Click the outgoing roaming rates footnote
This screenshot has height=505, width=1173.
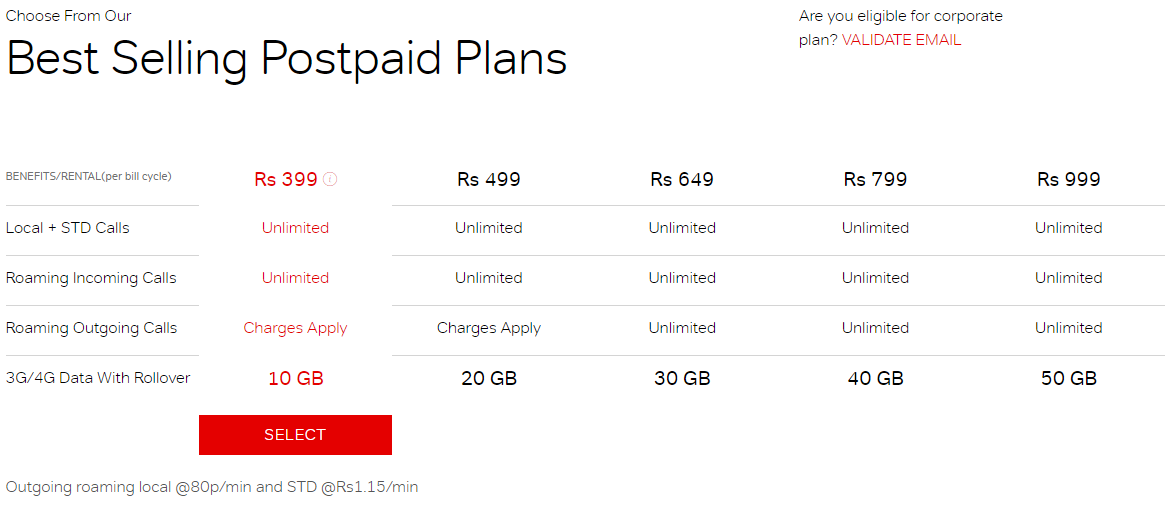212,487
